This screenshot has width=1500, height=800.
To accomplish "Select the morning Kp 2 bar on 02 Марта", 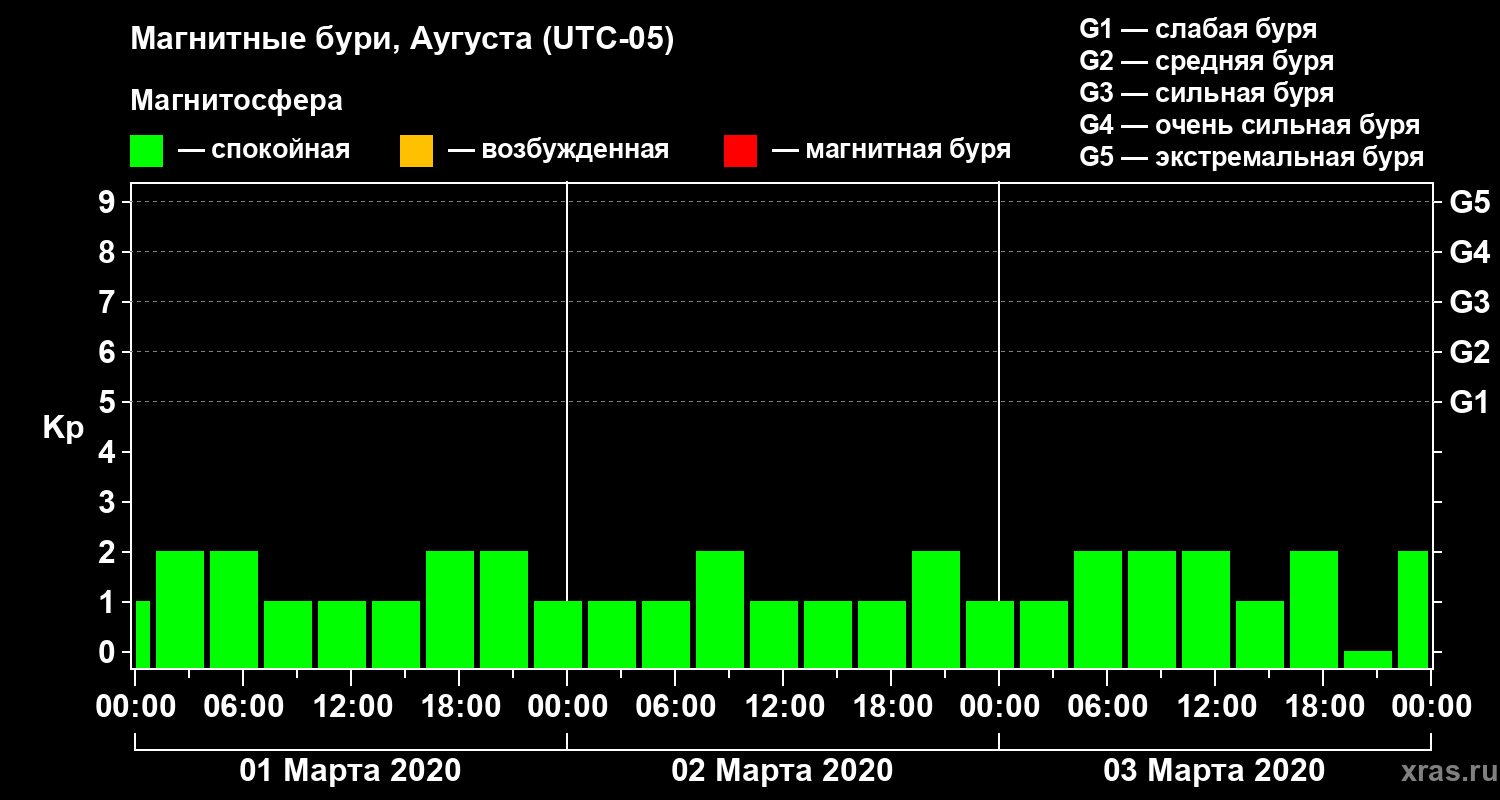I will click(x=720, y=609).
